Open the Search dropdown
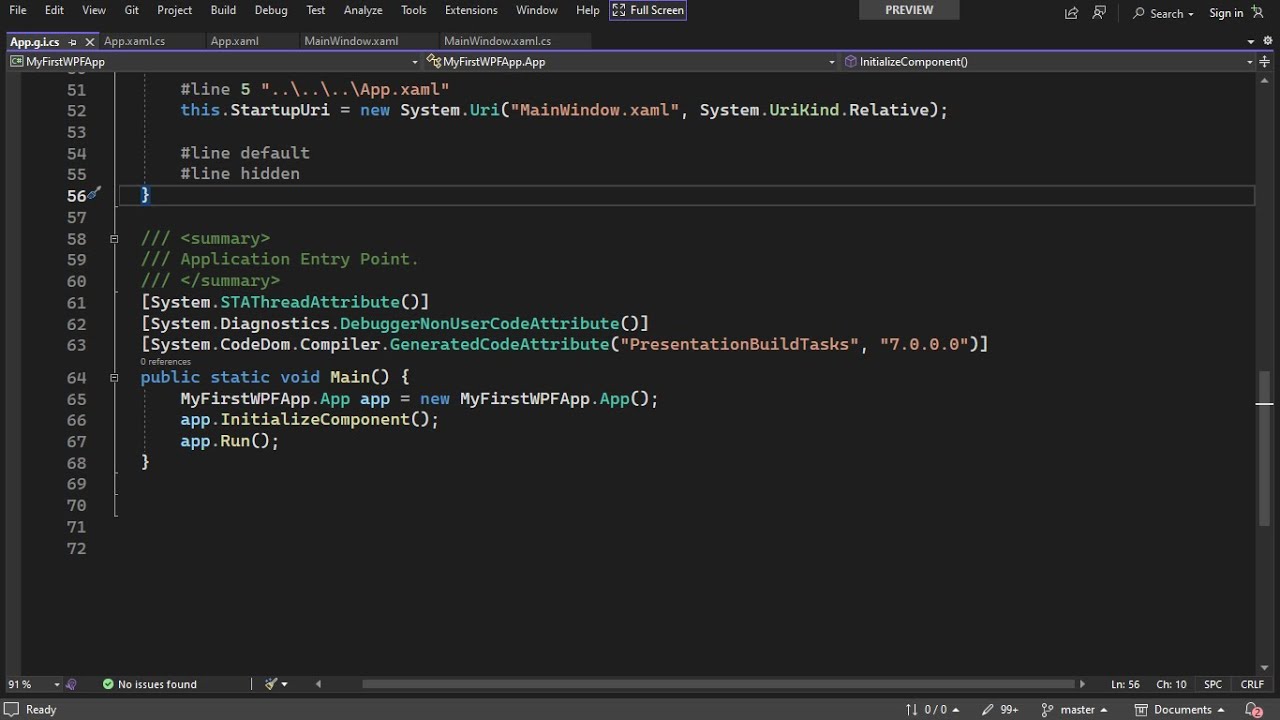The width and height of the screenshot is (1280, 720). pos(1163,13)
